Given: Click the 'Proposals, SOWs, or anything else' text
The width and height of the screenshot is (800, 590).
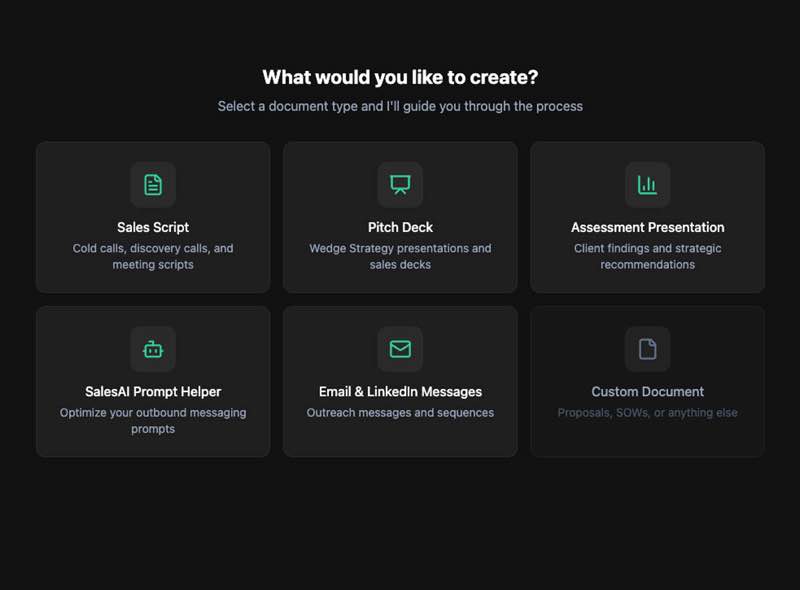Looking at the screenshot, I should pyautogui.click(x=647, y=412).
